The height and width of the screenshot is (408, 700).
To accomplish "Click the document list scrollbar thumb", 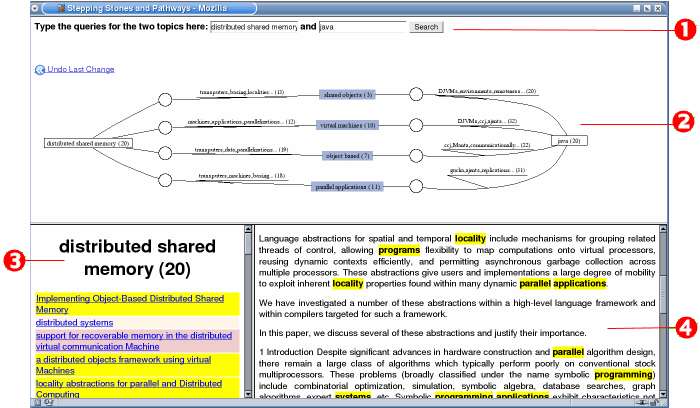I will coord(248,244).
